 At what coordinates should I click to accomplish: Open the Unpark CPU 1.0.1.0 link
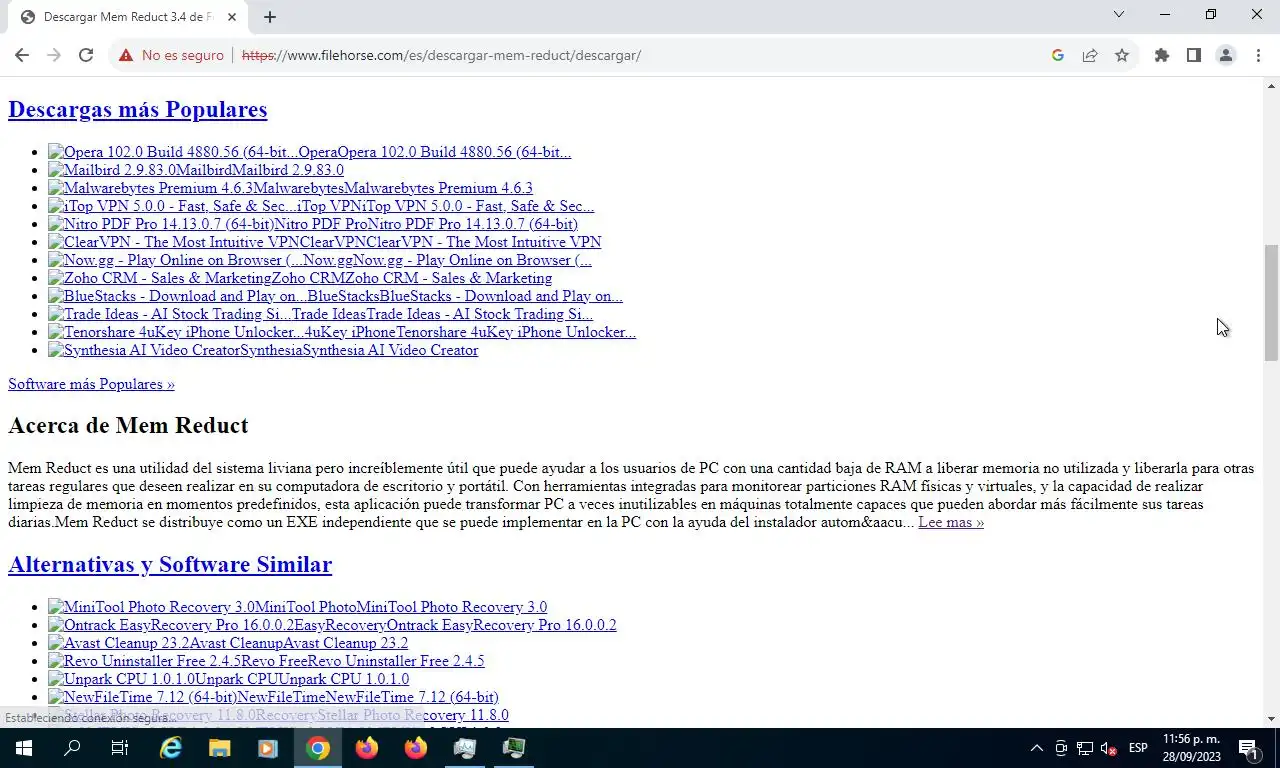228,679
